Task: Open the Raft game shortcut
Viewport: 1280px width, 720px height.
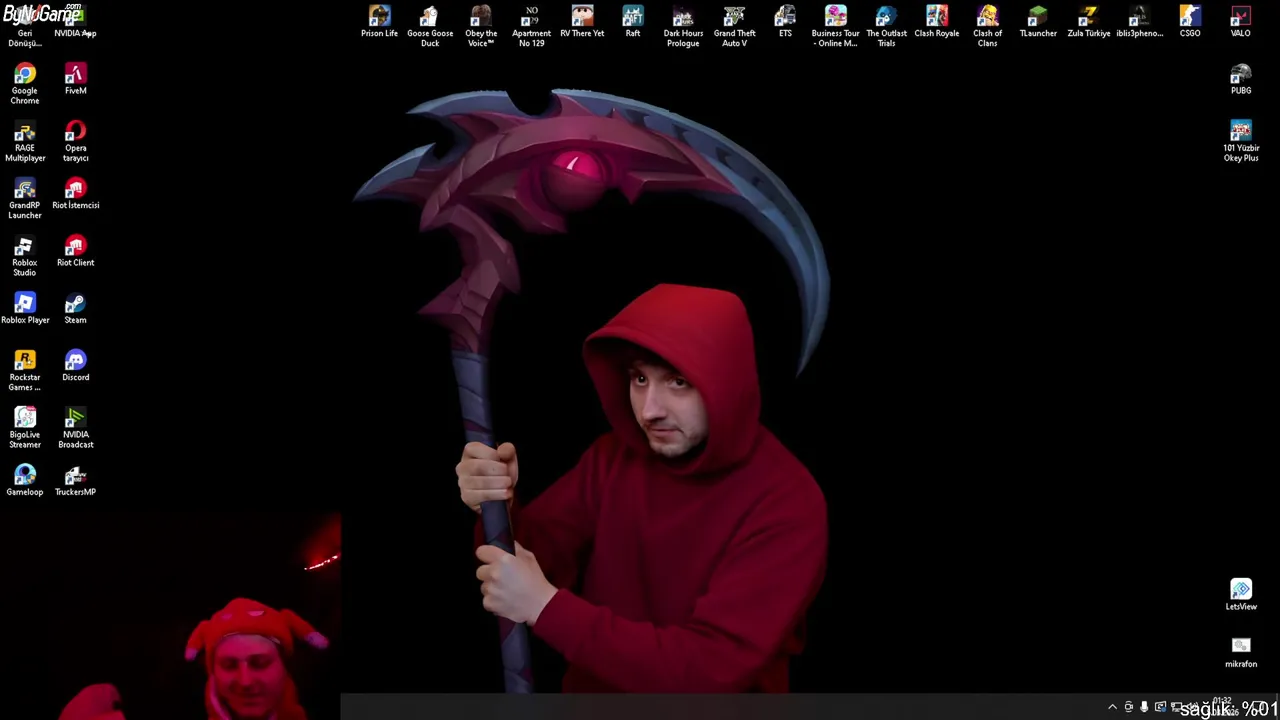Action: [x=633, y=22]
